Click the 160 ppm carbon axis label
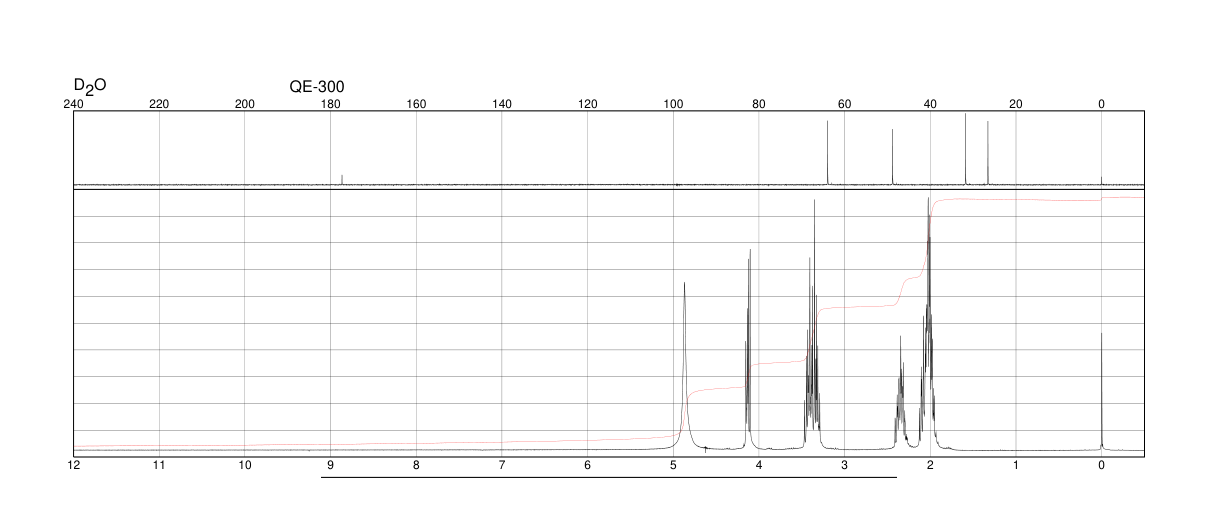Screen dimensions: 1224x528 [x=416, y=104]
